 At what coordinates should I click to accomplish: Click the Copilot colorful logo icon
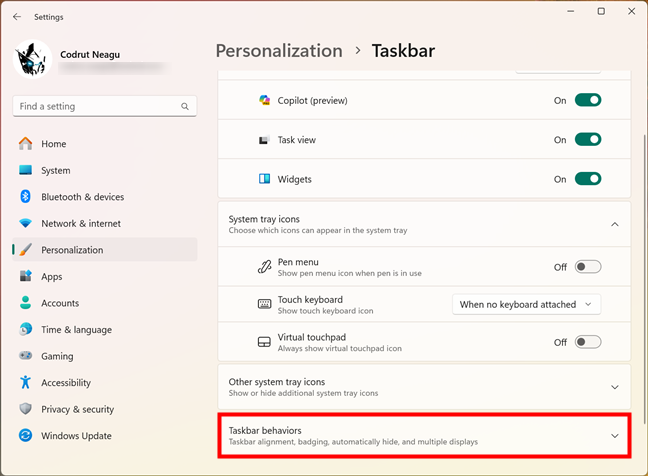(264, 100)
